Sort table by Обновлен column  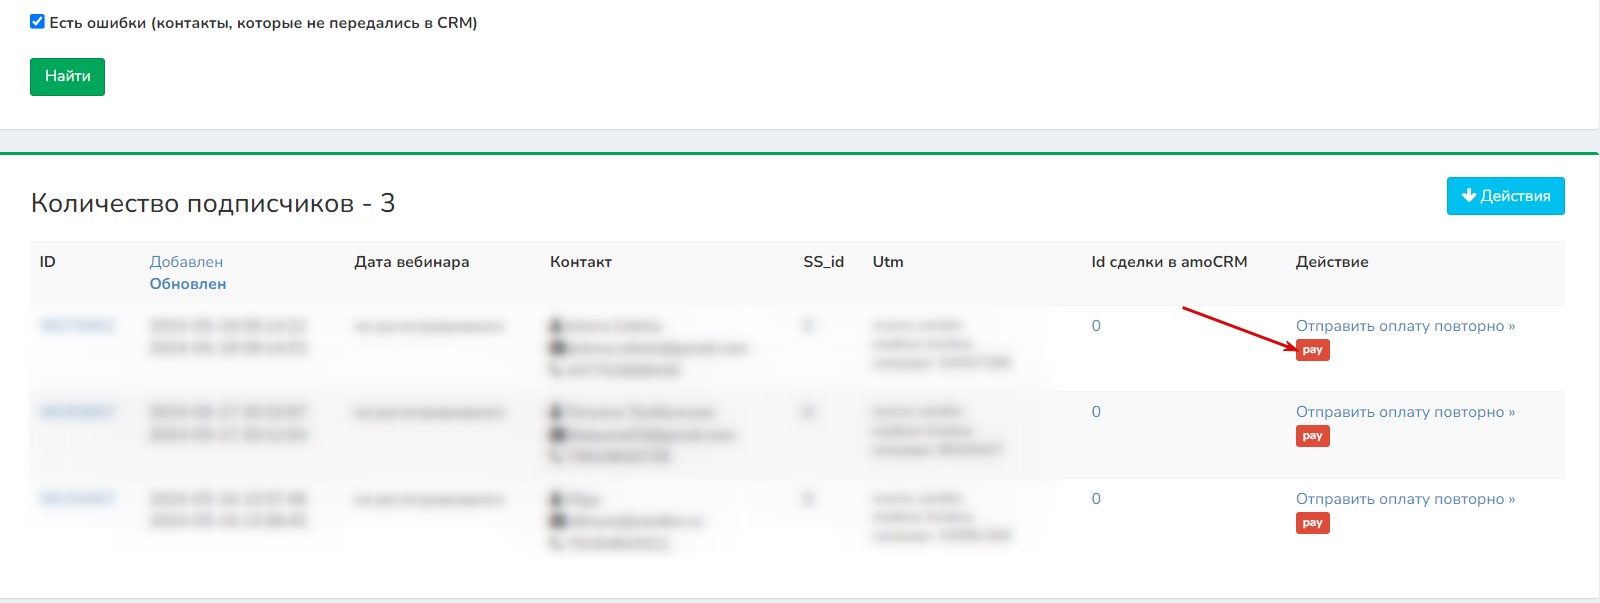pyautogui.click(x=188, y=284)
